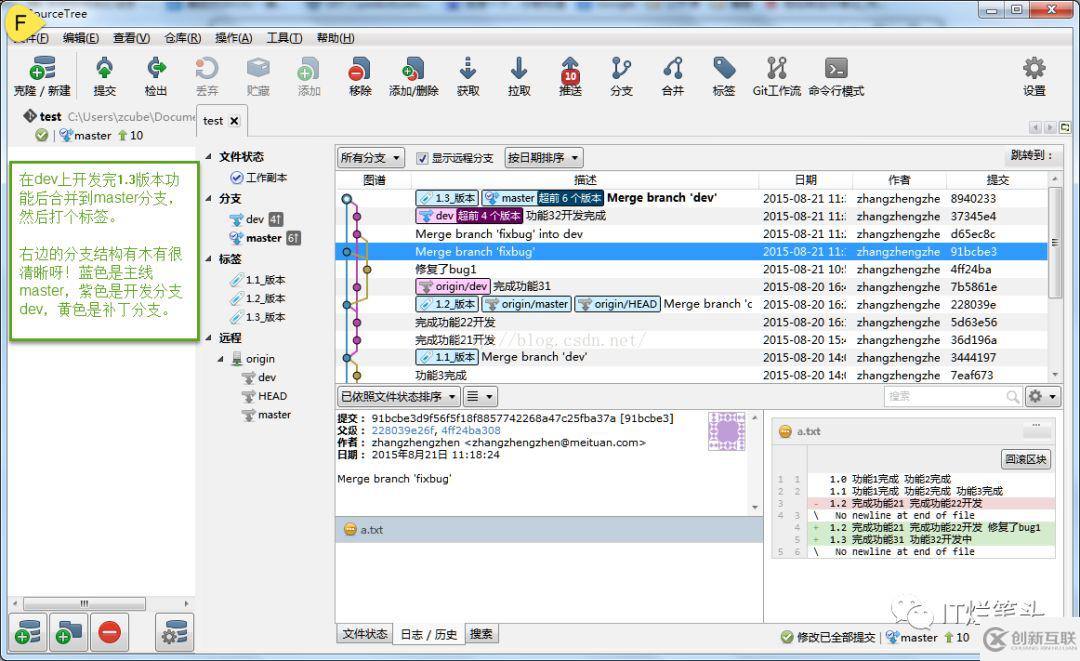Collapse the Remotes (远程) sidebar section

pos(208,337)
